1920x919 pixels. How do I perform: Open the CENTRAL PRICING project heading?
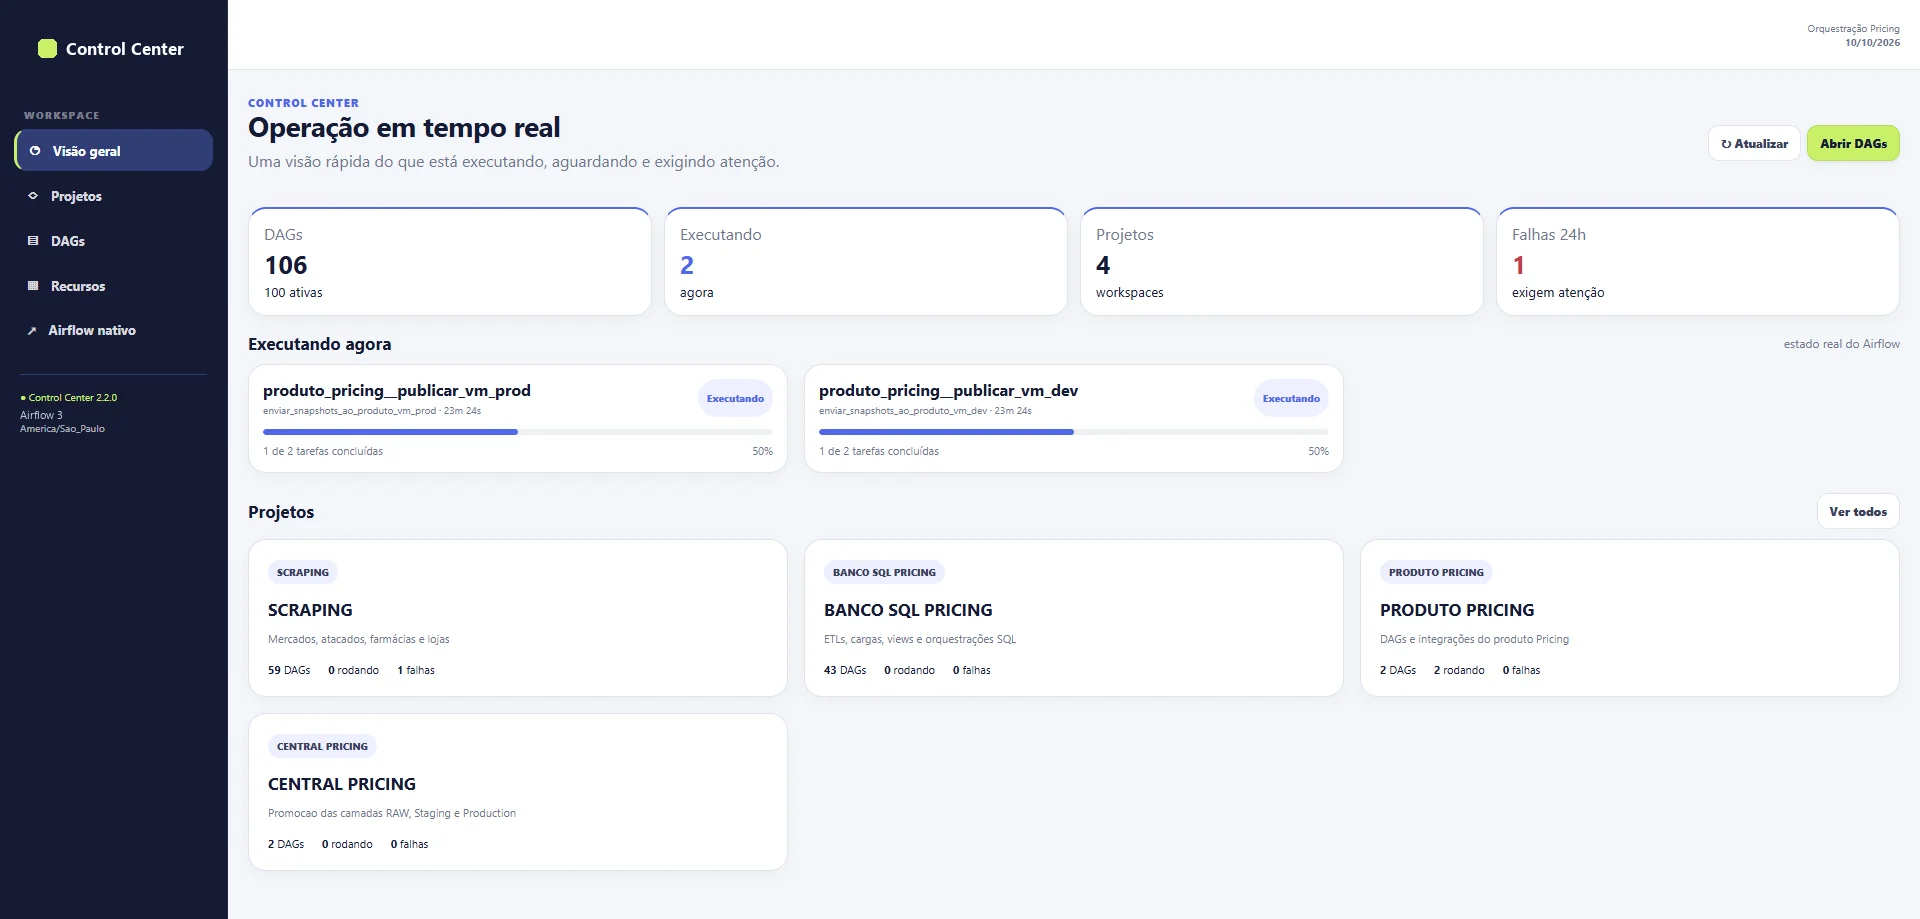[342, 784]
